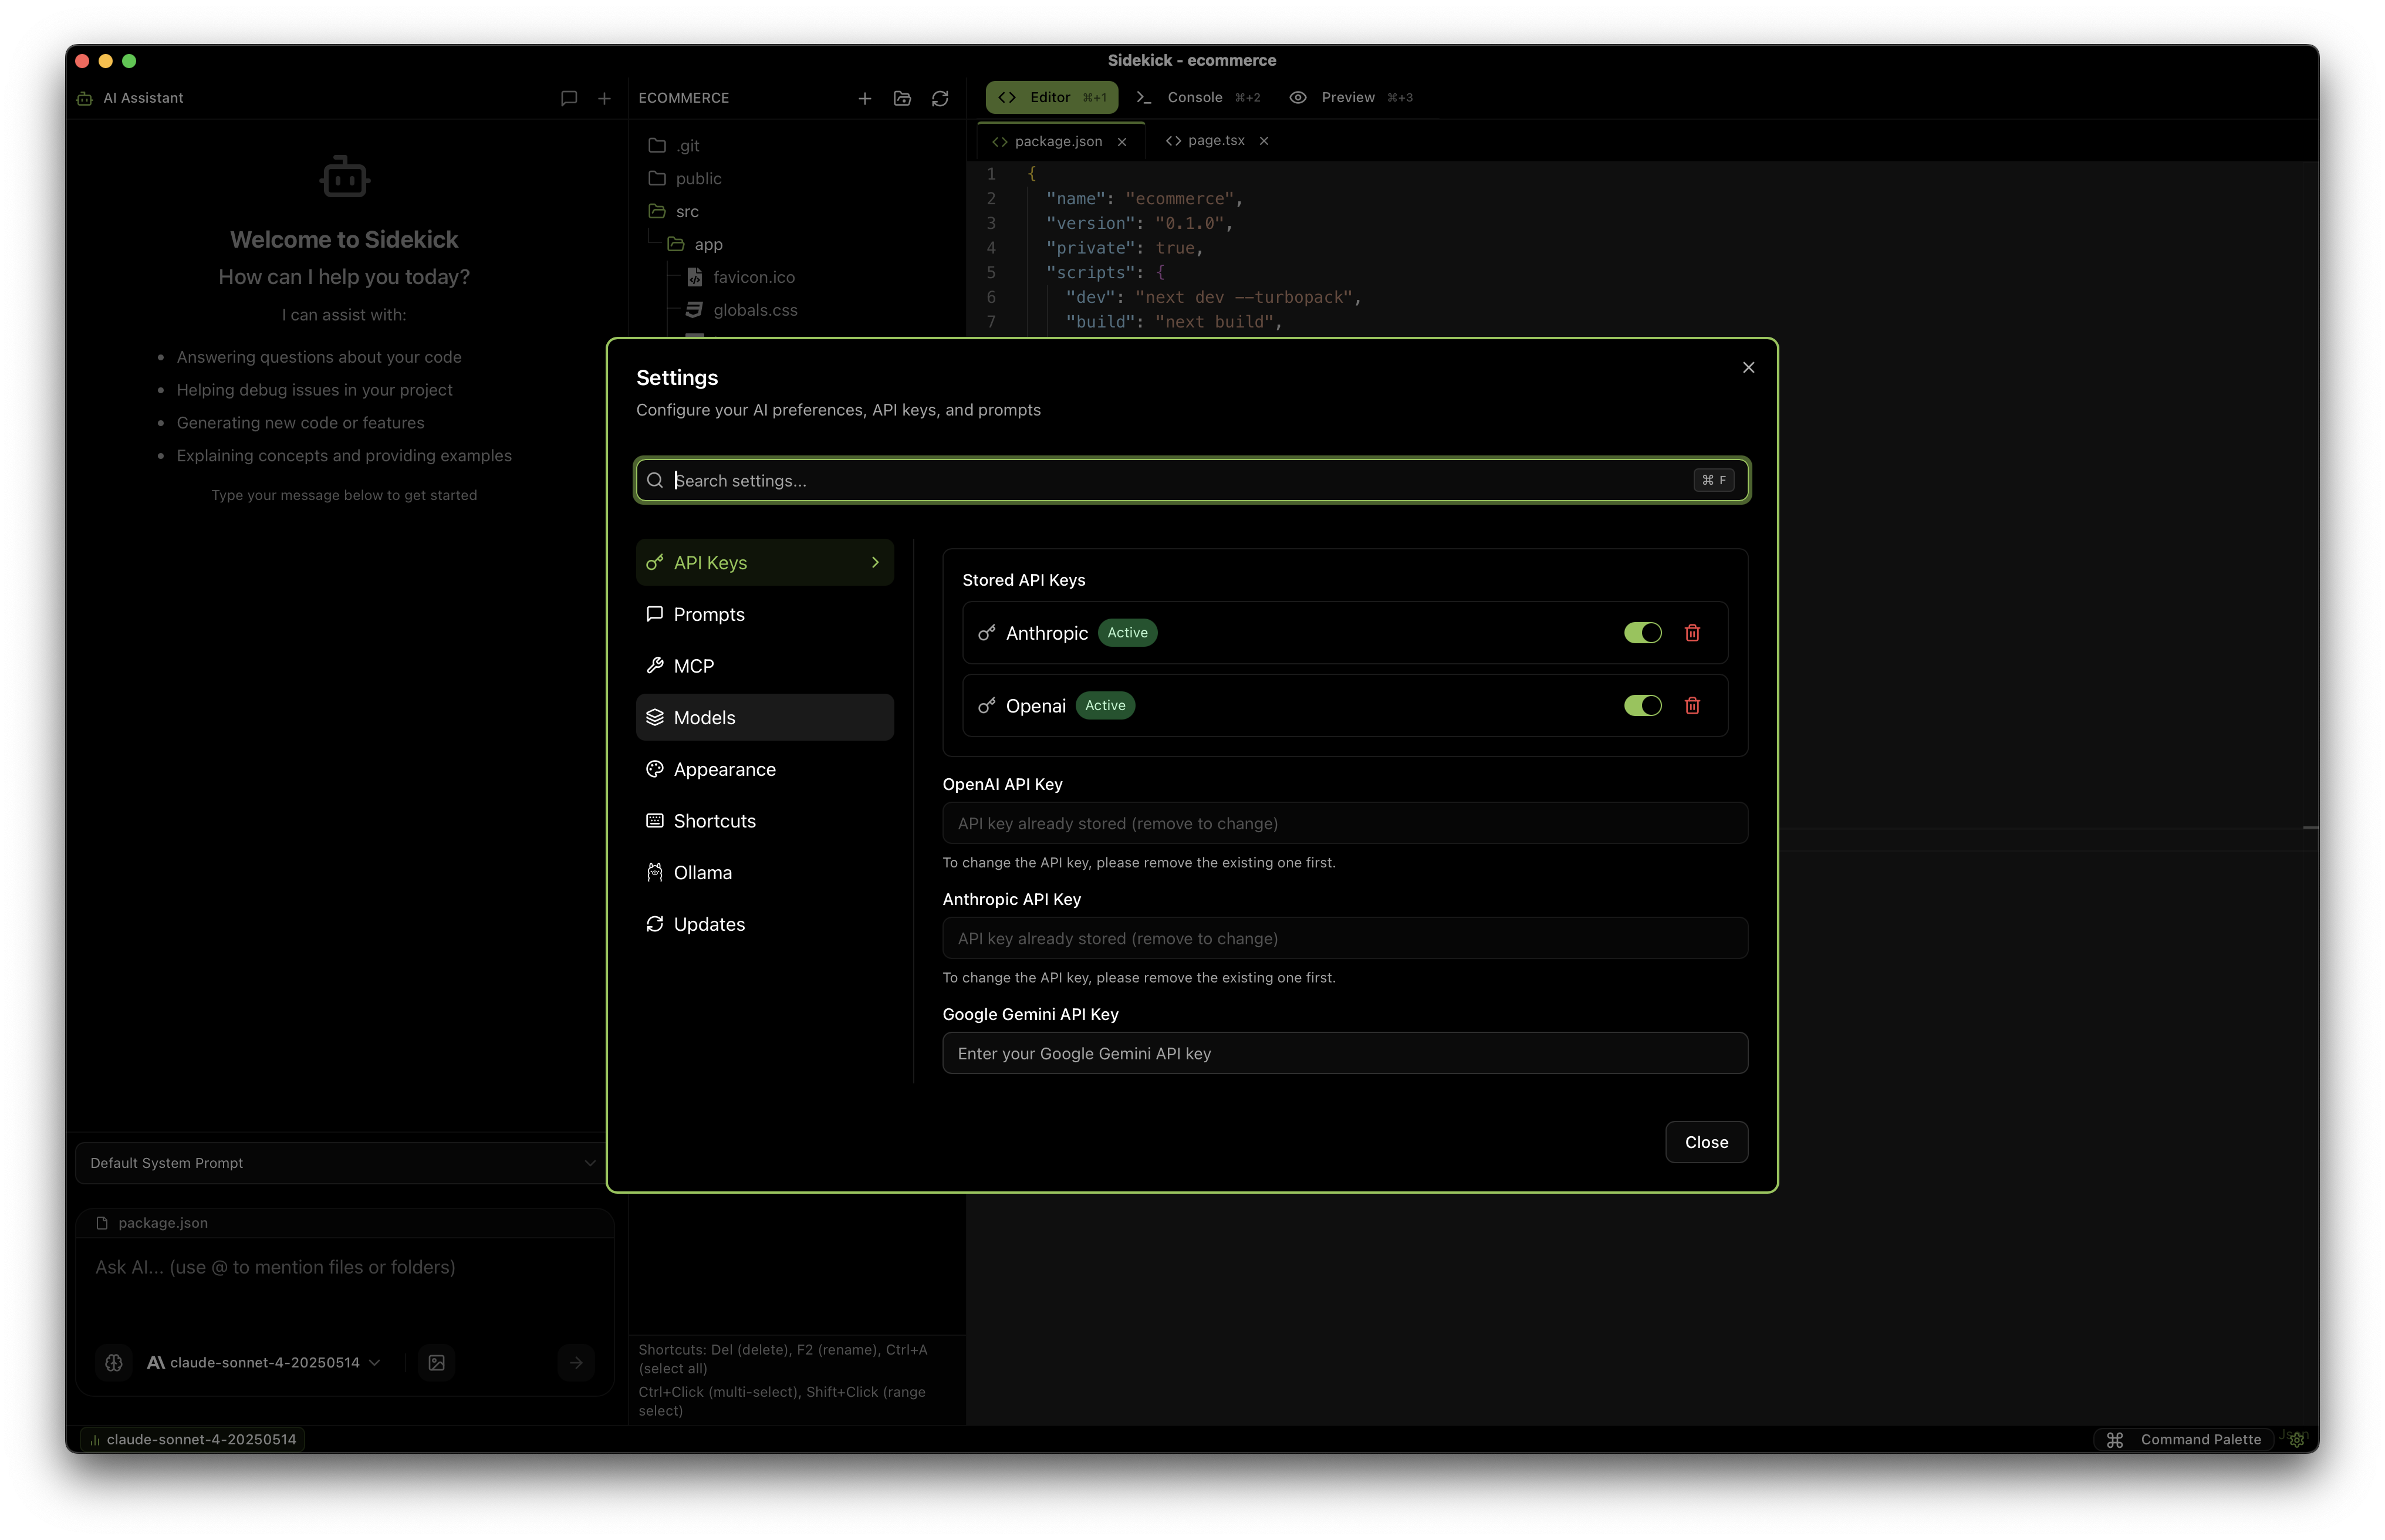Delete the stored Anthropic API key

tap(1692, 633)
